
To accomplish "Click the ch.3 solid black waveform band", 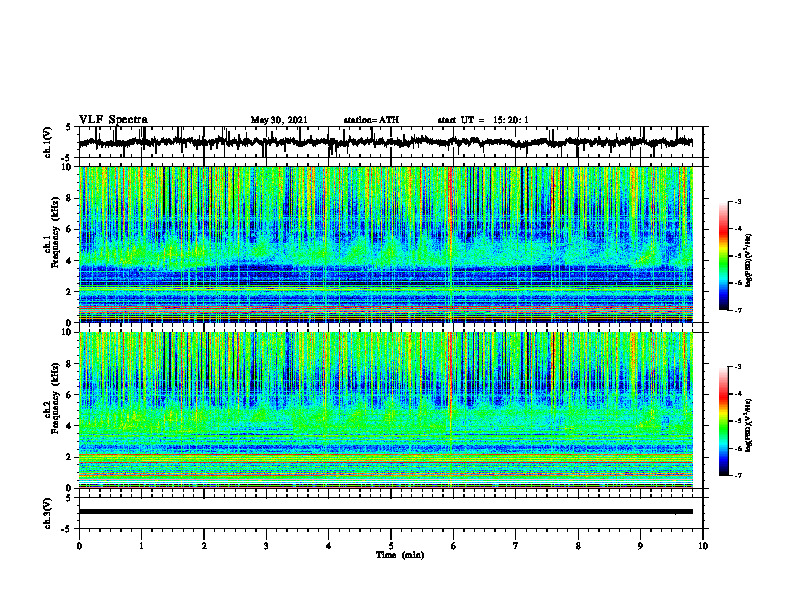I will pyautogui.click(x=386, y=512).
